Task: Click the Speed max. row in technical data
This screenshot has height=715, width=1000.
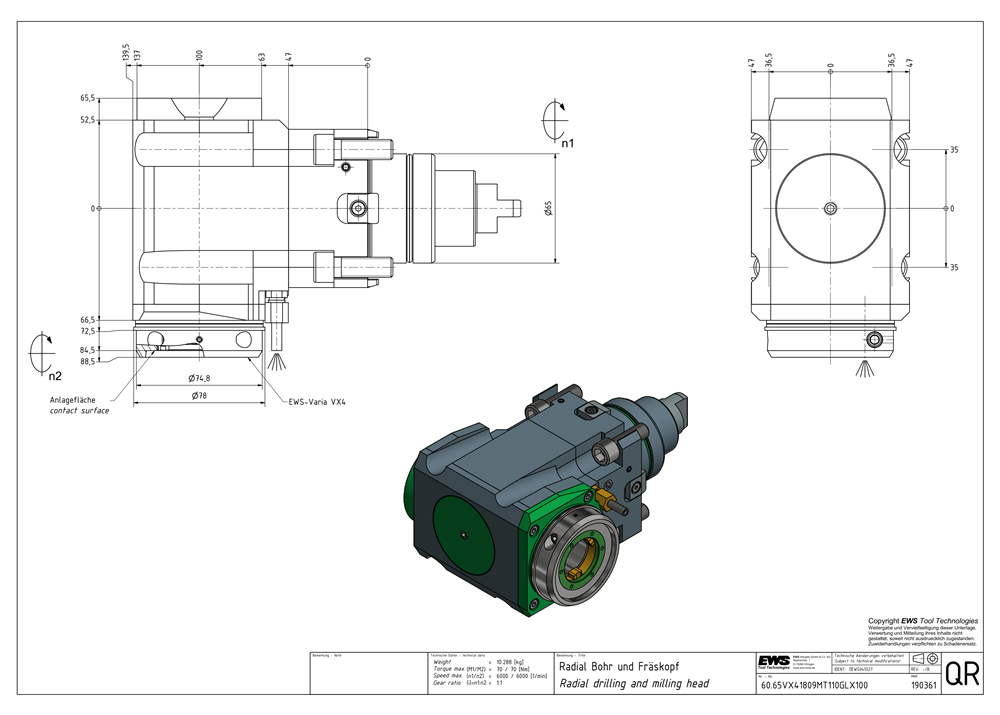Action: coord(490,675)
